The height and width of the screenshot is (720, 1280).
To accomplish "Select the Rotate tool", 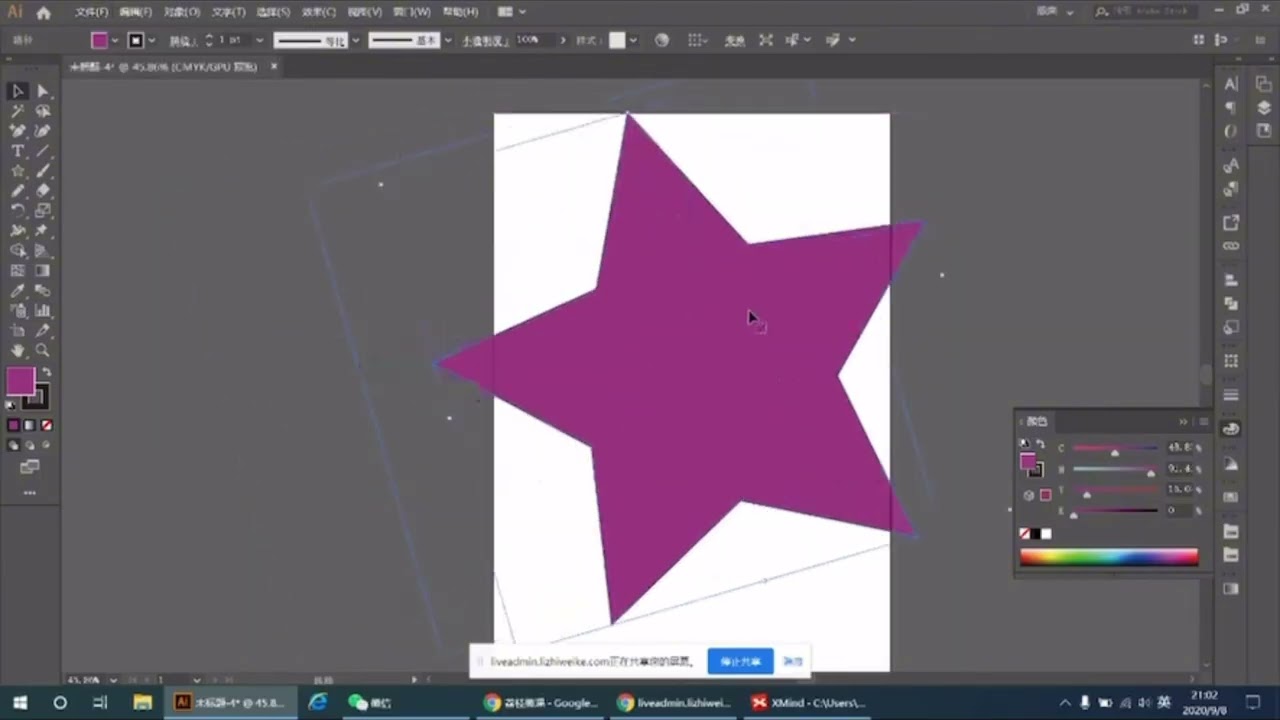I will click(18, 211).
